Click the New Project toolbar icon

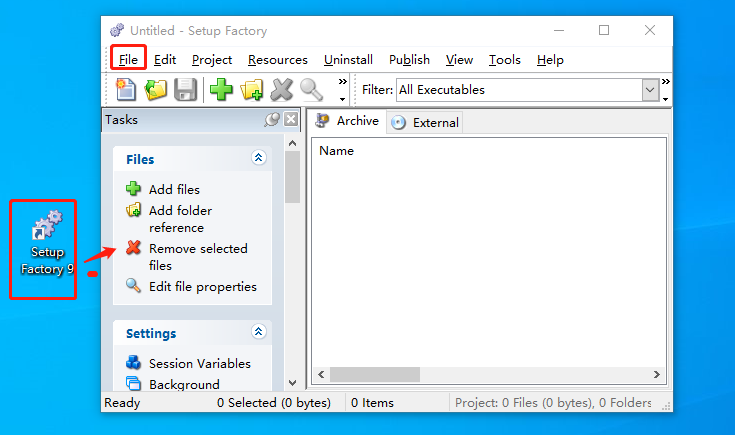(x=125, y=90)
